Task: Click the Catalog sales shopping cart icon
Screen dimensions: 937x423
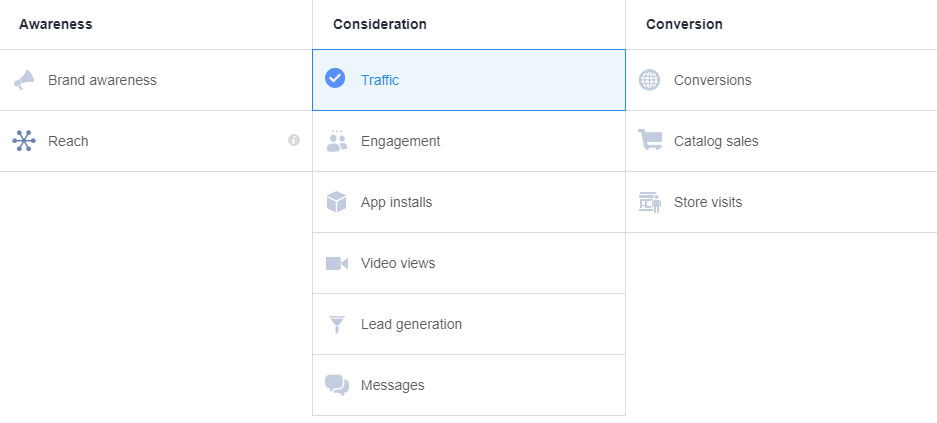Action: coord(650,141)
